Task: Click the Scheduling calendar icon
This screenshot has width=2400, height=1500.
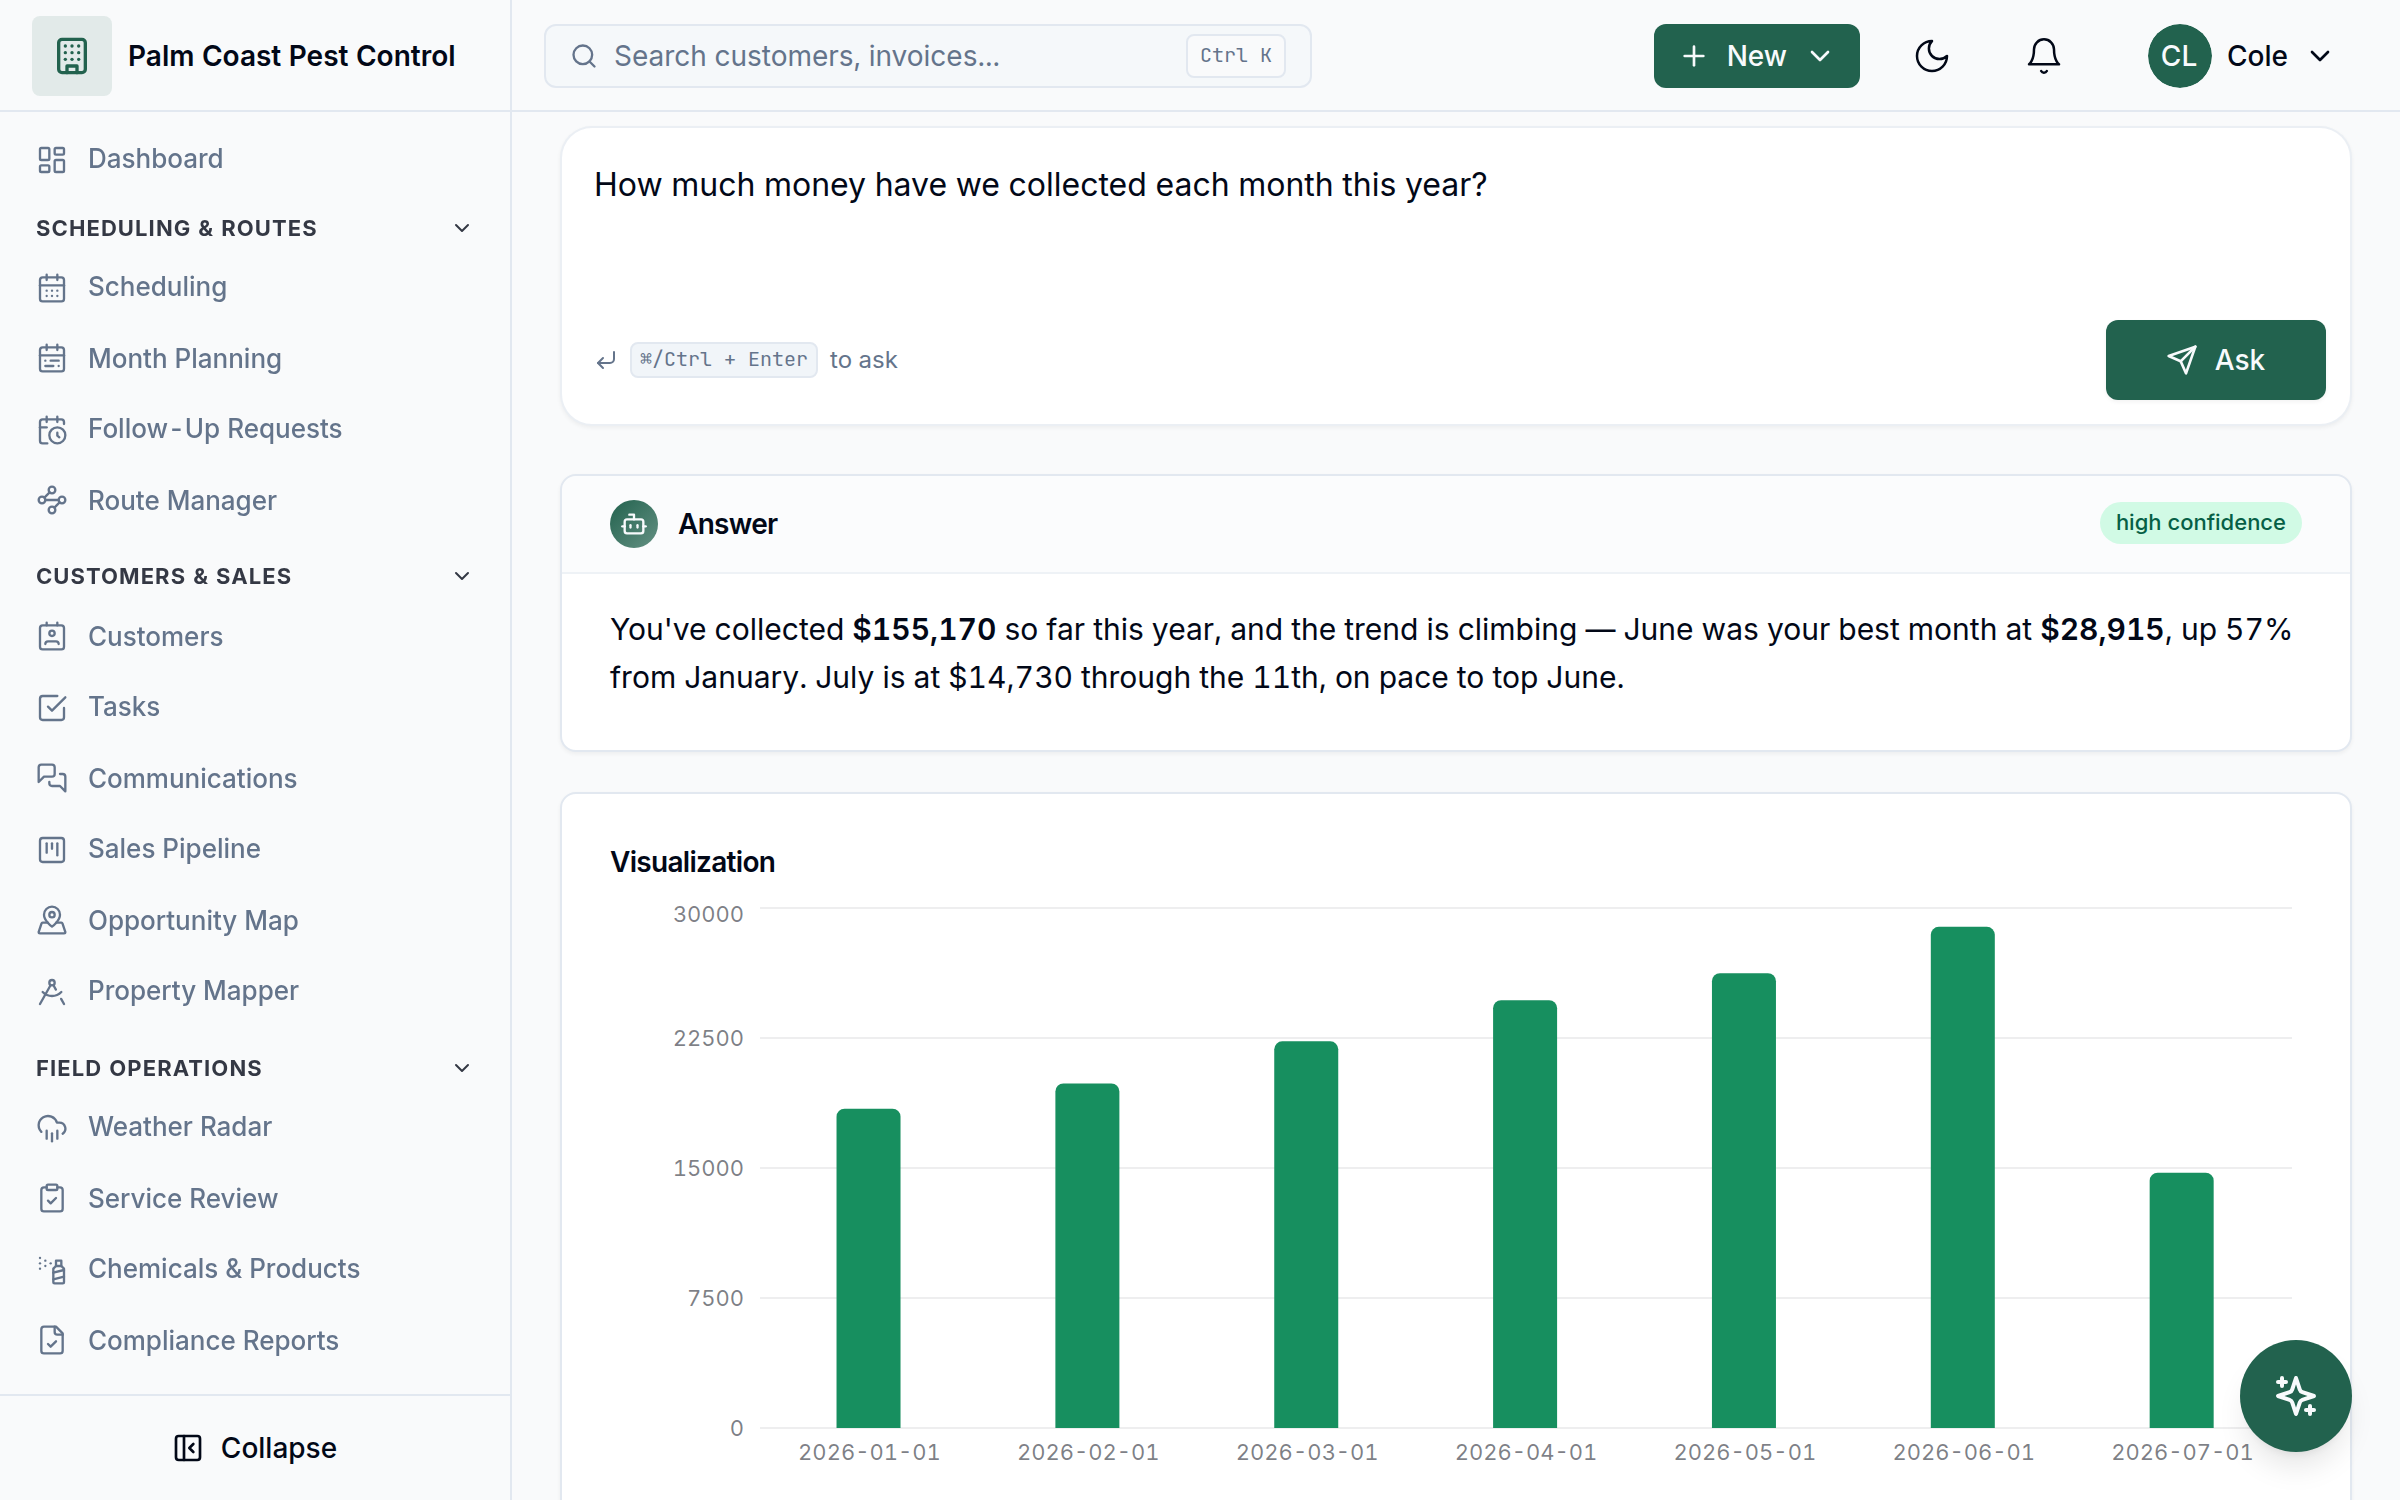Action: click(52, 288)
